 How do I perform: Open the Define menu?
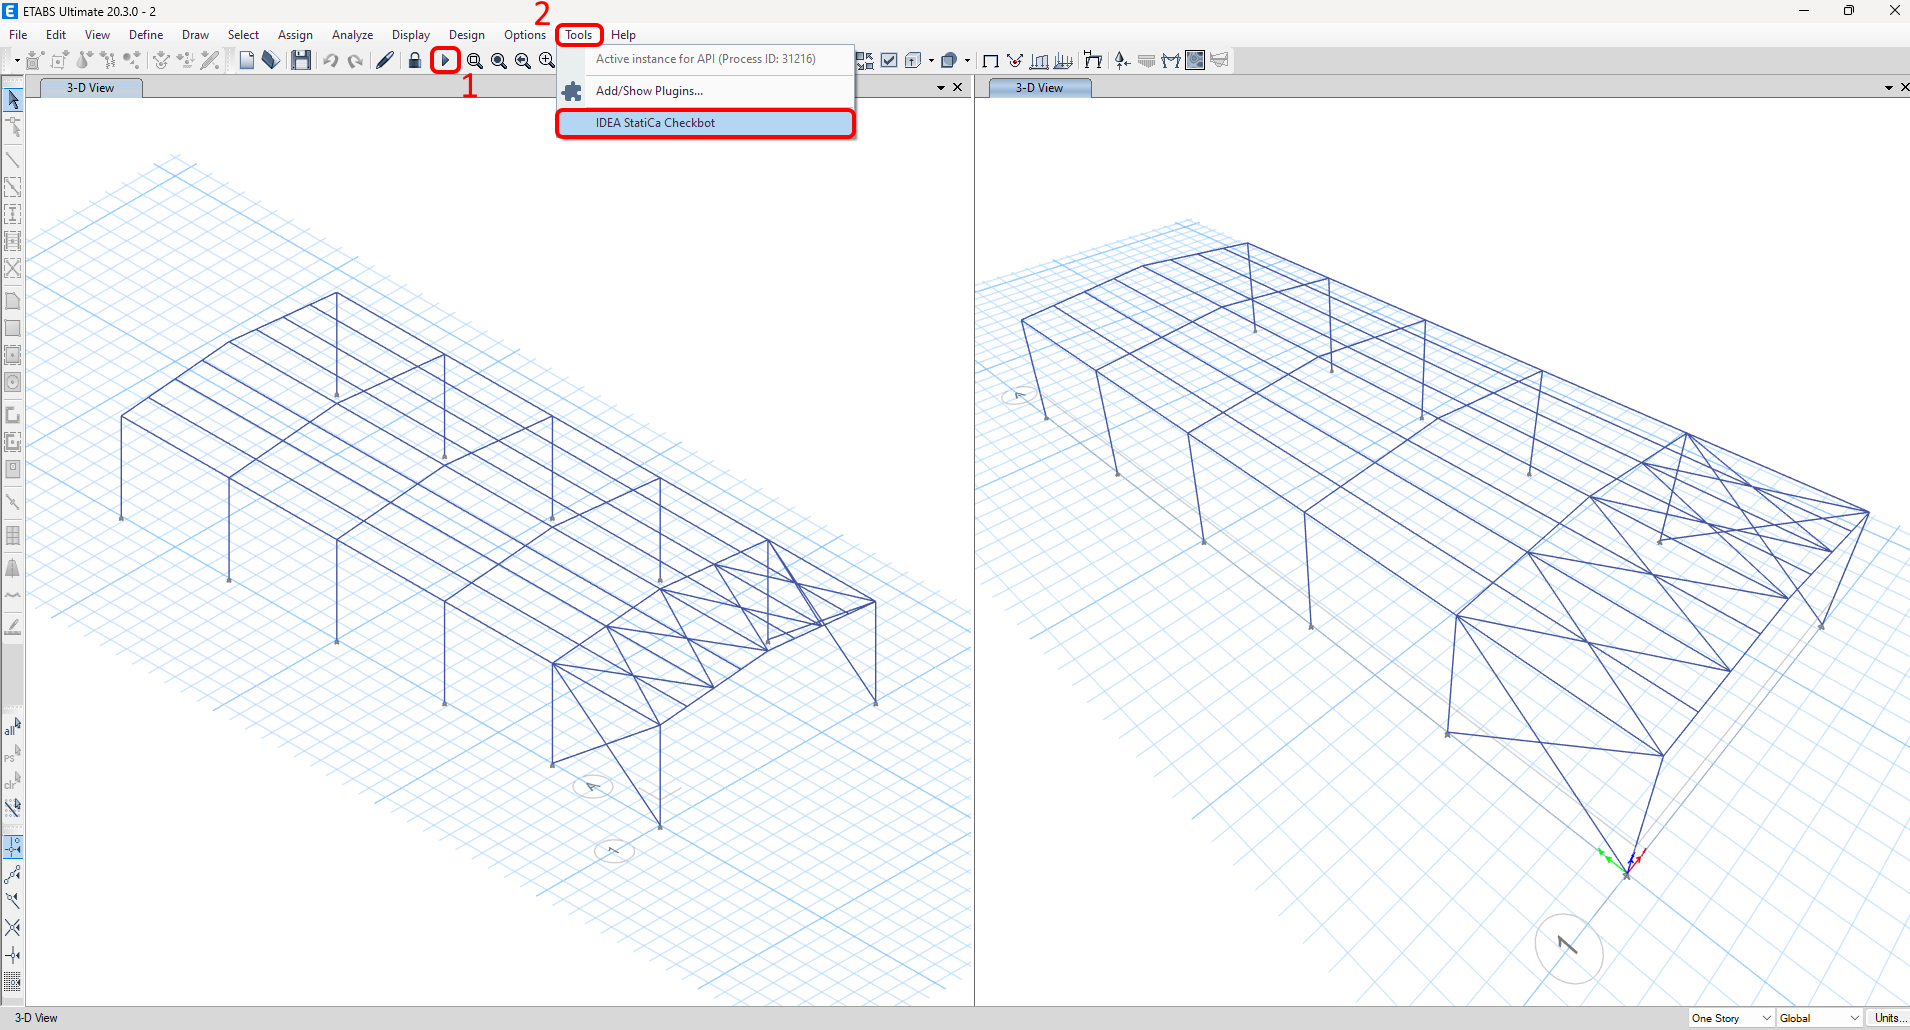(146, 34)
